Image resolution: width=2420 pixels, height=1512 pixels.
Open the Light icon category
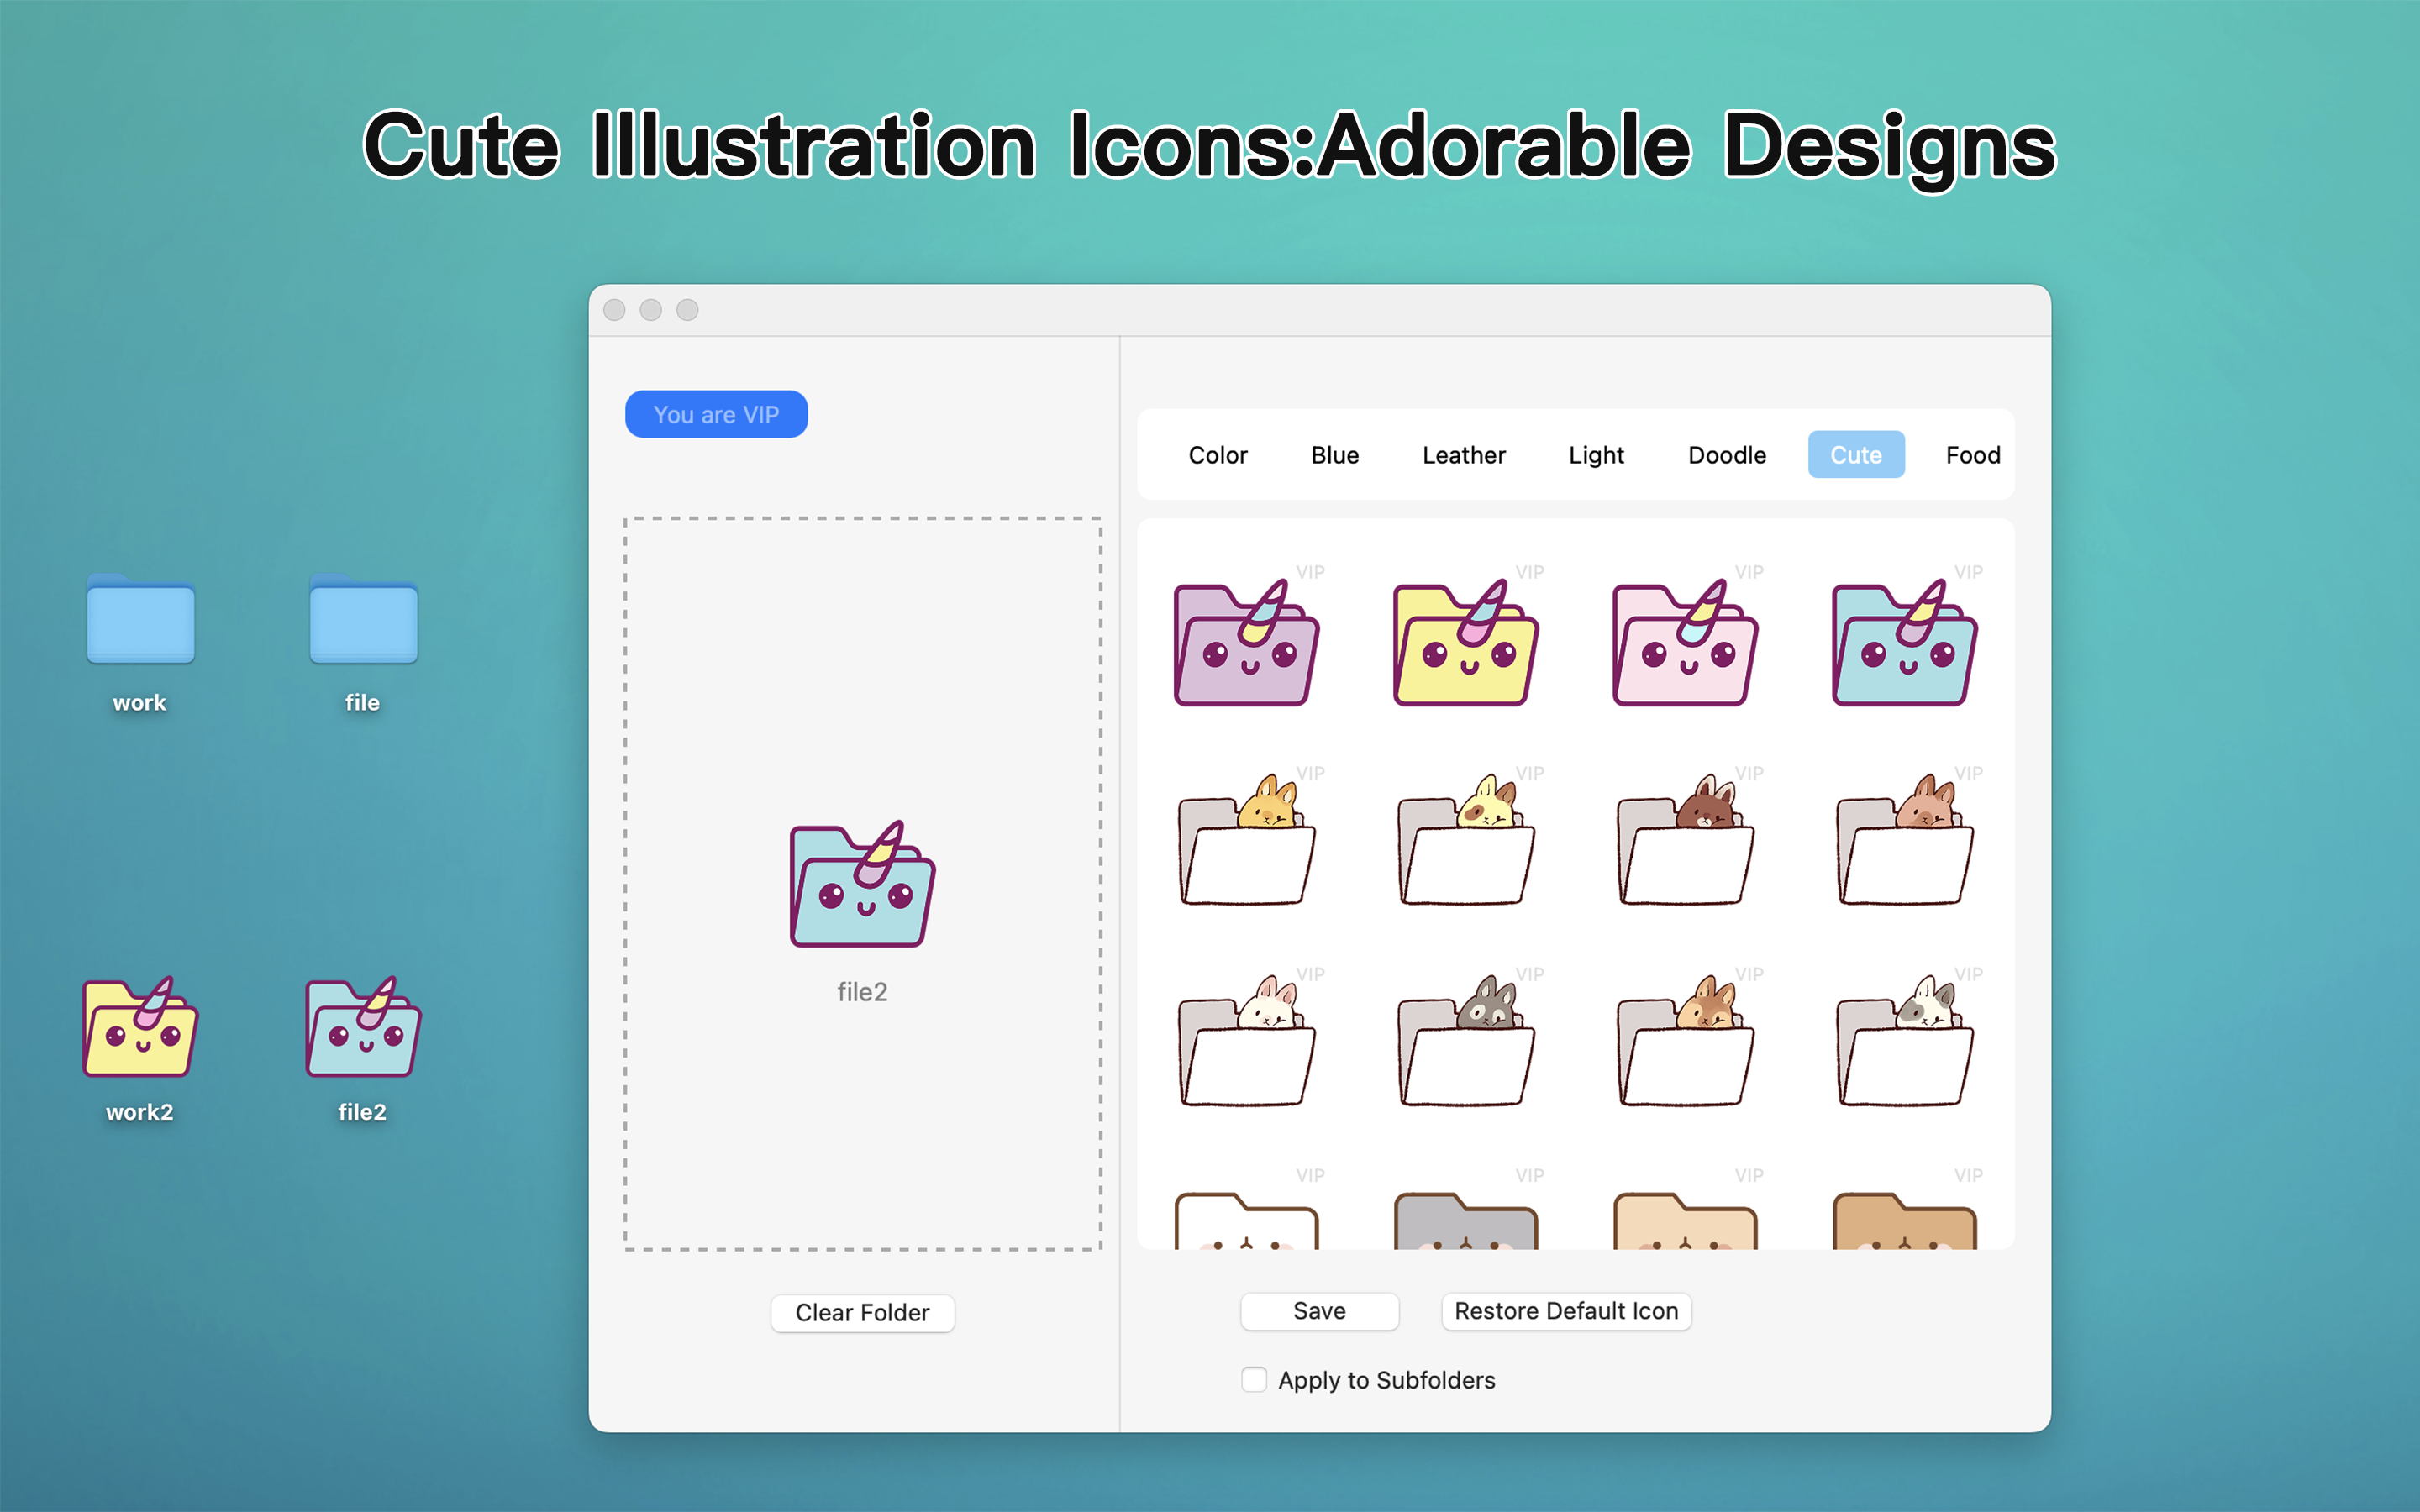tap(1596, 455)
